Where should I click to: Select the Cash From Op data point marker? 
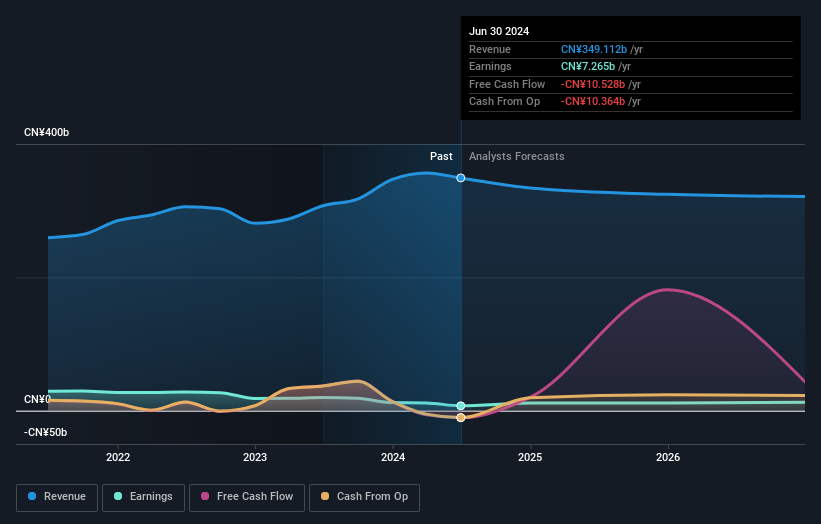pyautogui.click(x=461, y=418)
